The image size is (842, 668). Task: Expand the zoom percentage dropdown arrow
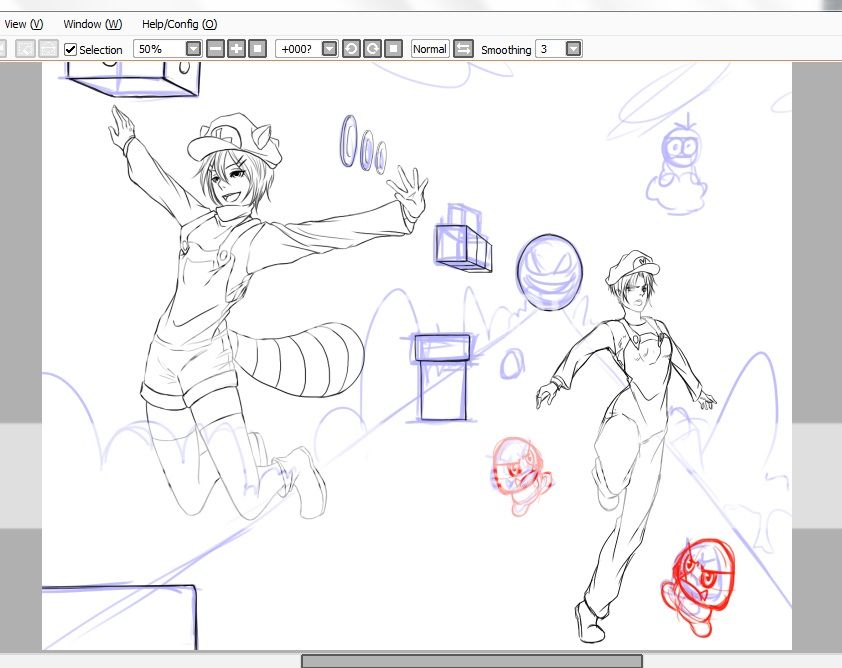193,49
